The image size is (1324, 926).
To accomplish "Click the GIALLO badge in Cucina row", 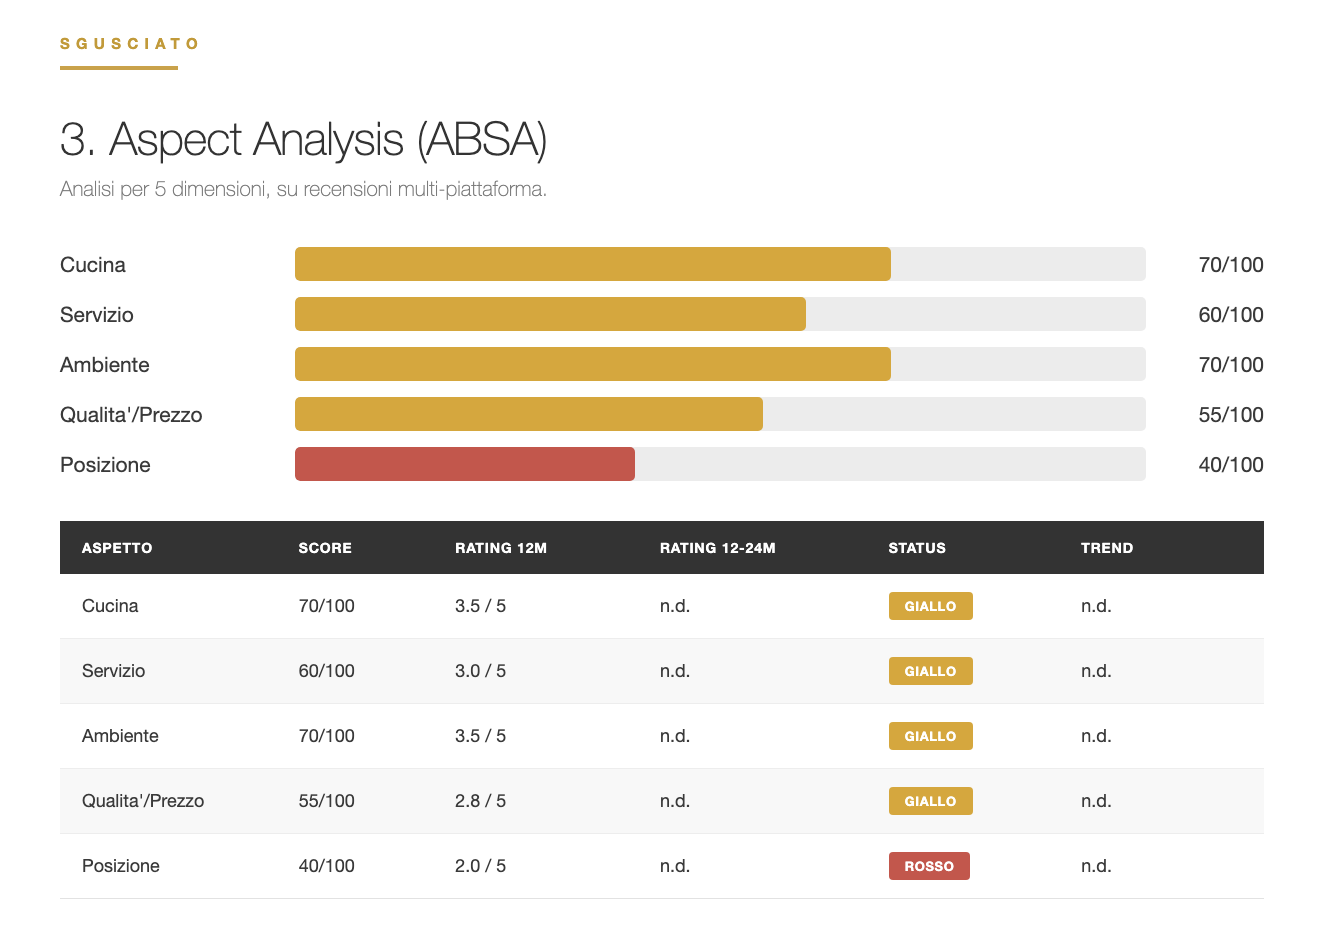I will [931, 606].
